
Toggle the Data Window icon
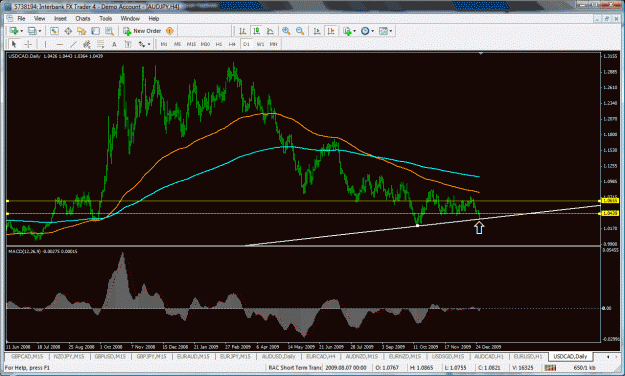click(x=68, y=31)
